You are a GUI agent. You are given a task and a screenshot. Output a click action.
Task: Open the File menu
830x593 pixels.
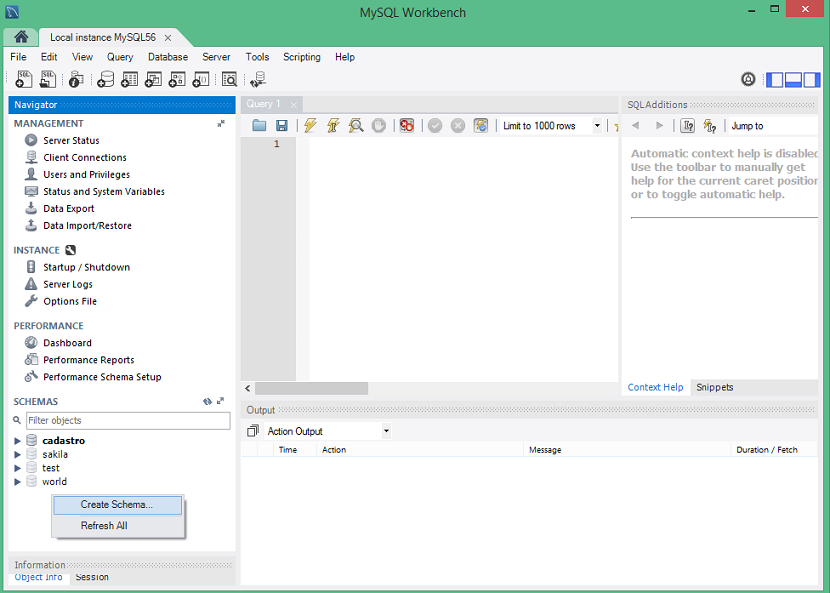(18, 57)
